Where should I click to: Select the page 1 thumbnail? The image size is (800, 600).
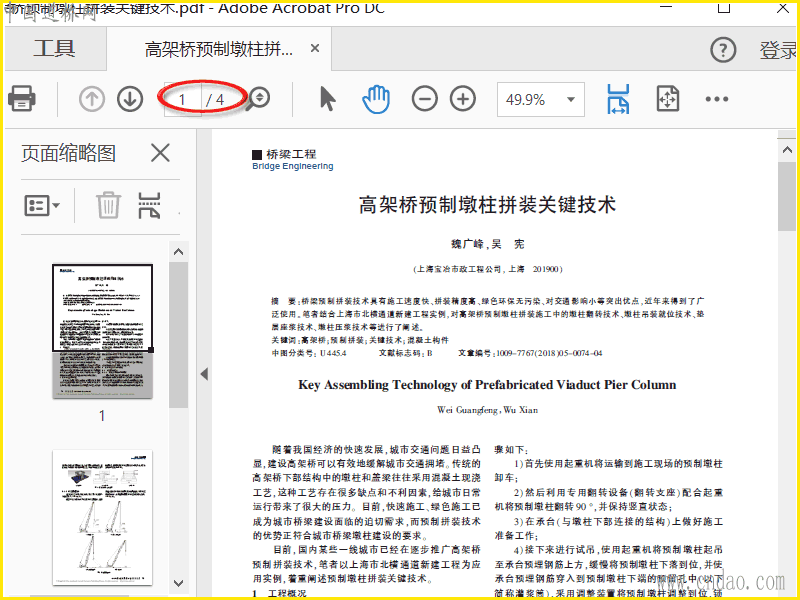tap(102, 331)
